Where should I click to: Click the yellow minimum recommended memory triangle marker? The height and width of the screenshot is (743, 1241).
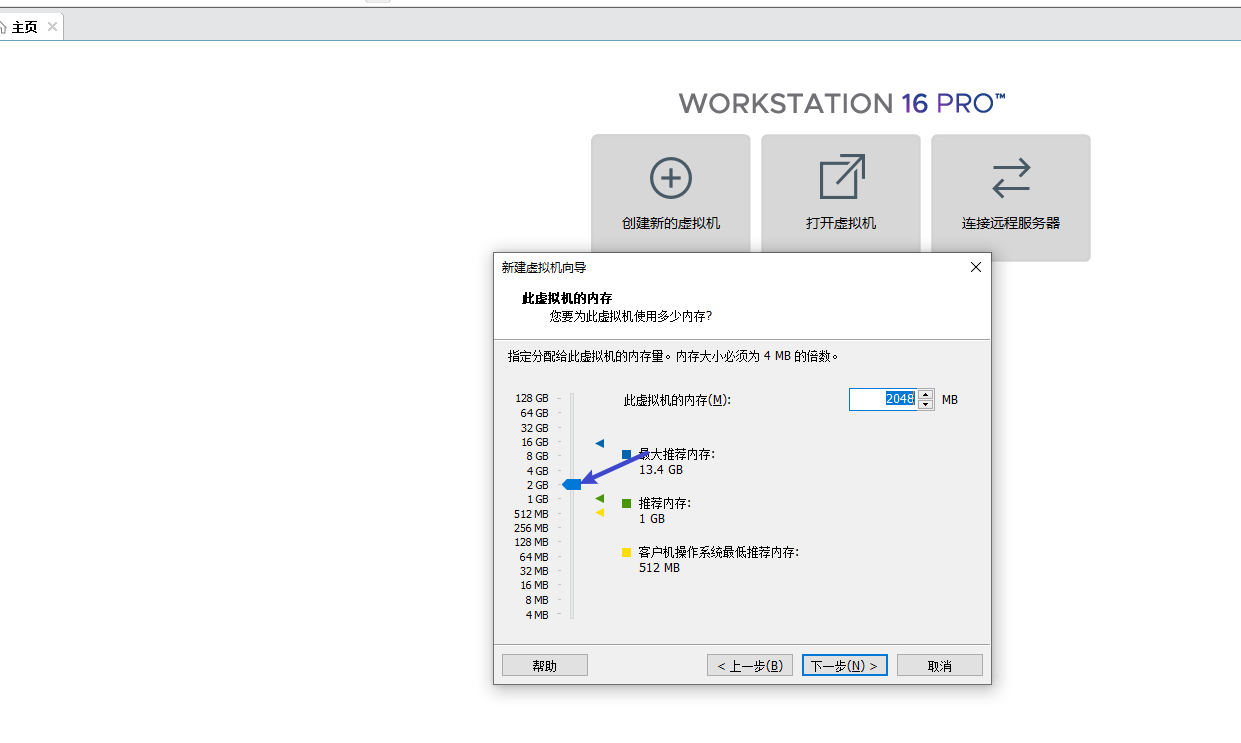(x=600, y=513)
